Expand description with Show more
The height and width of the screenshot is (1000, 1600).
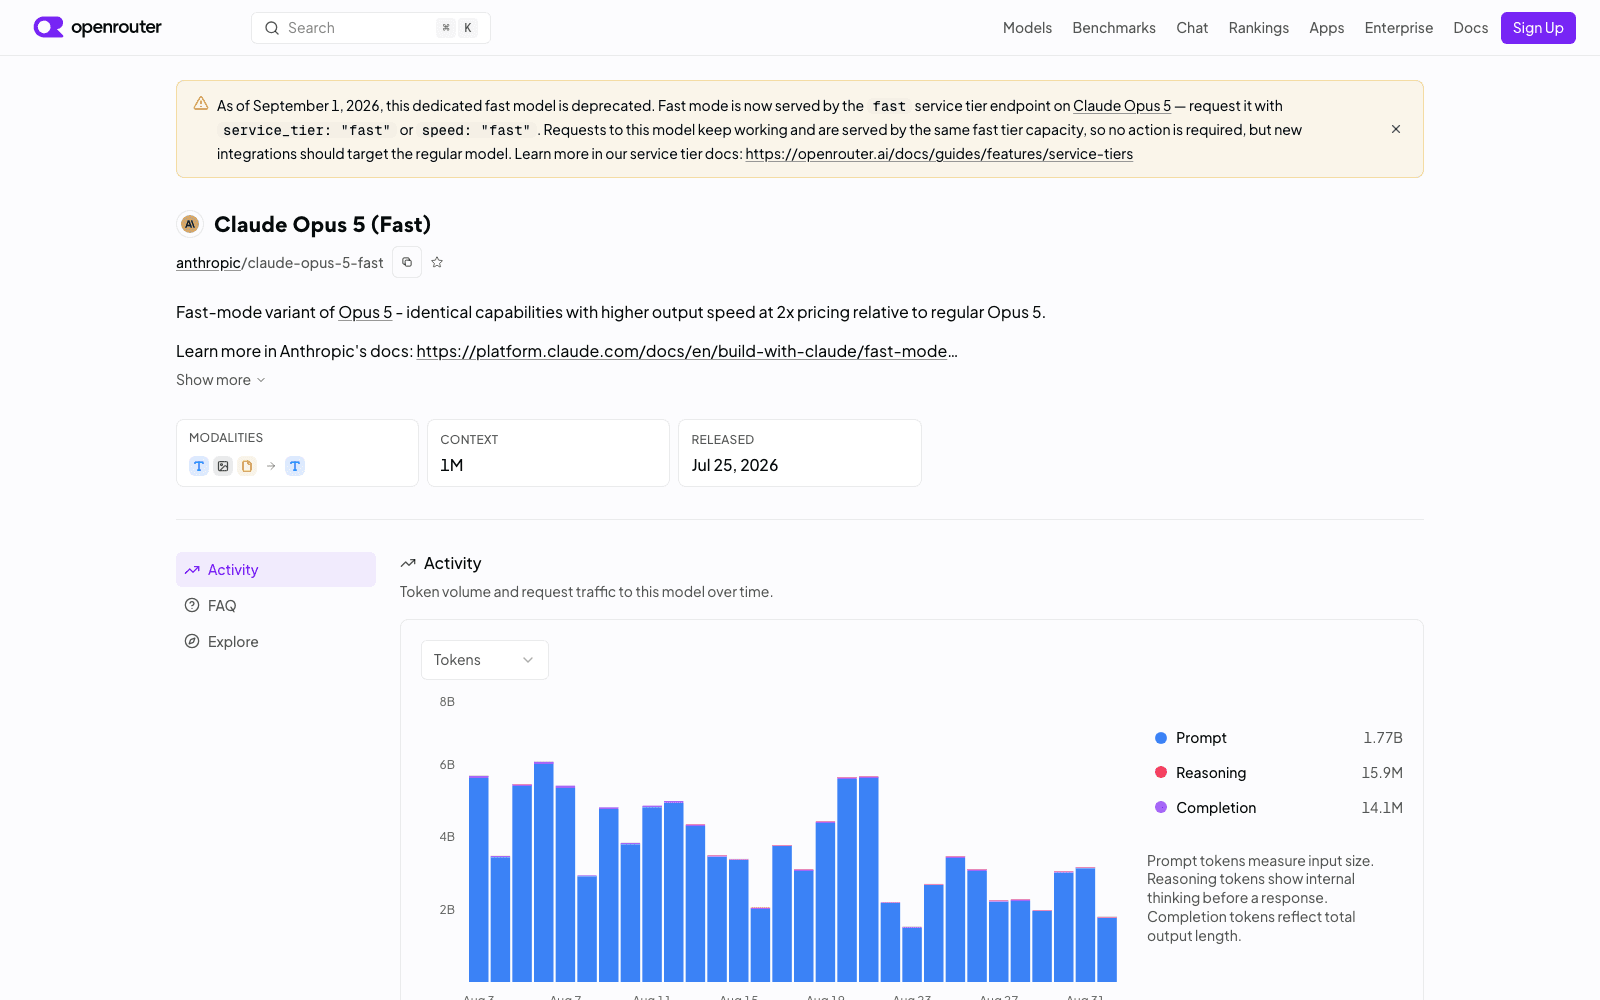click(221, 380)
